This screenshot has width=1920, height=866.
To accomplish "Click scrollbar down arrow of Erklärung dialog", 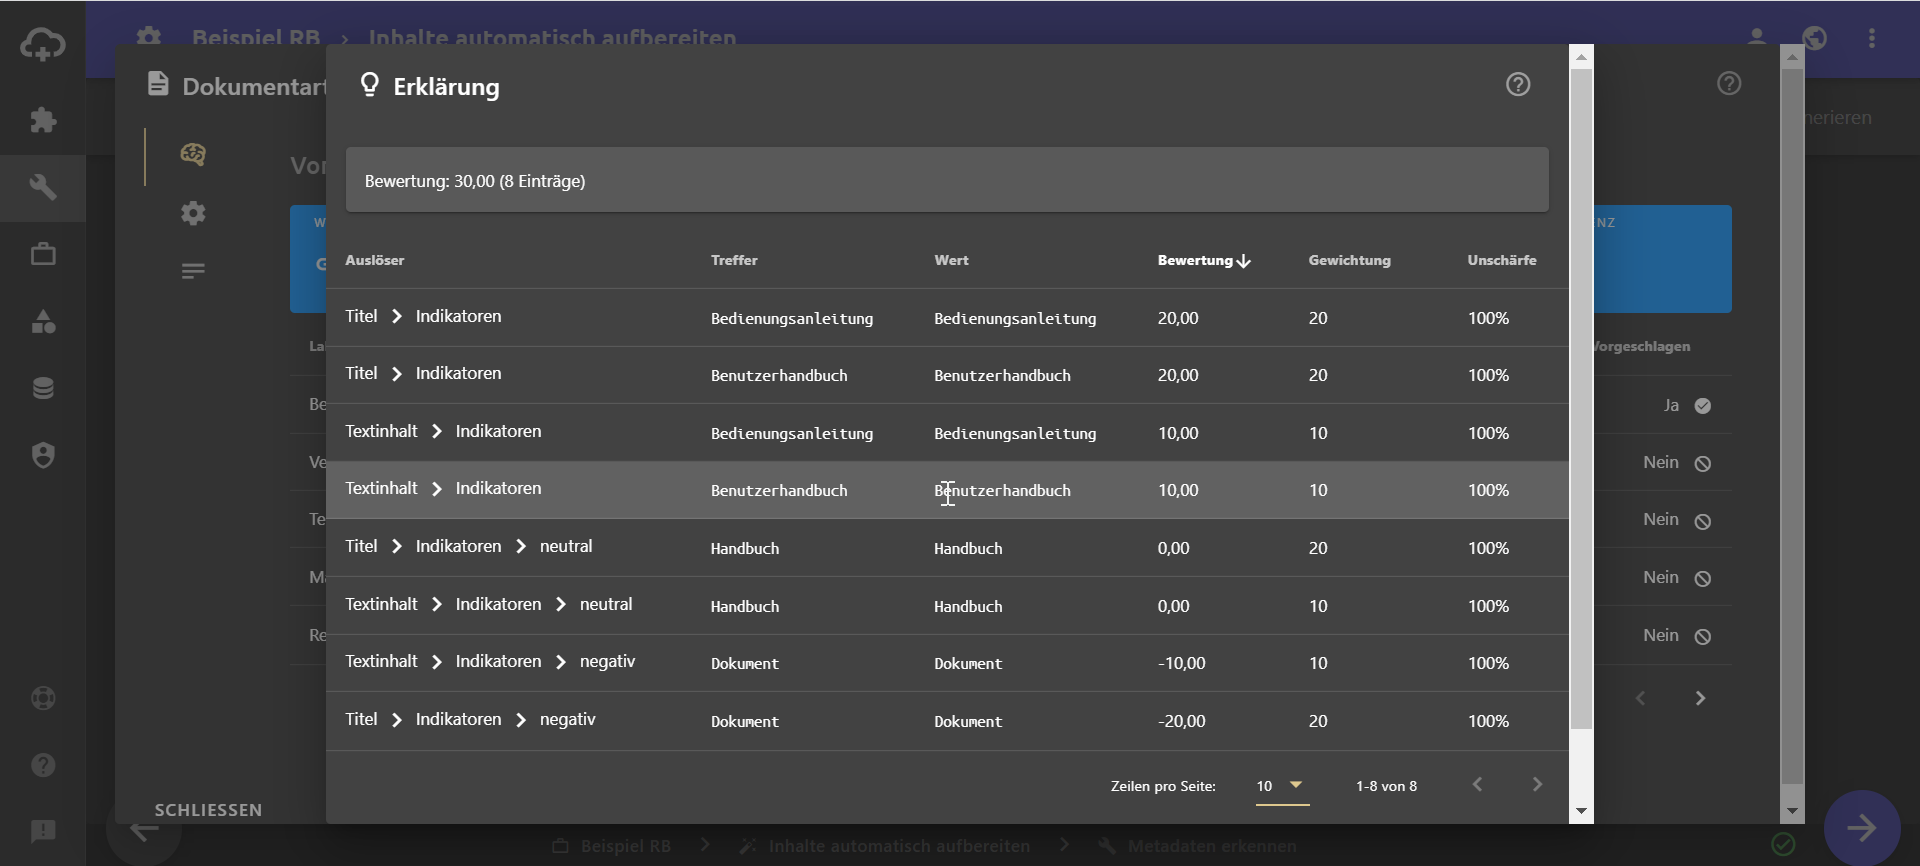I will click(x=1581, y=811).
